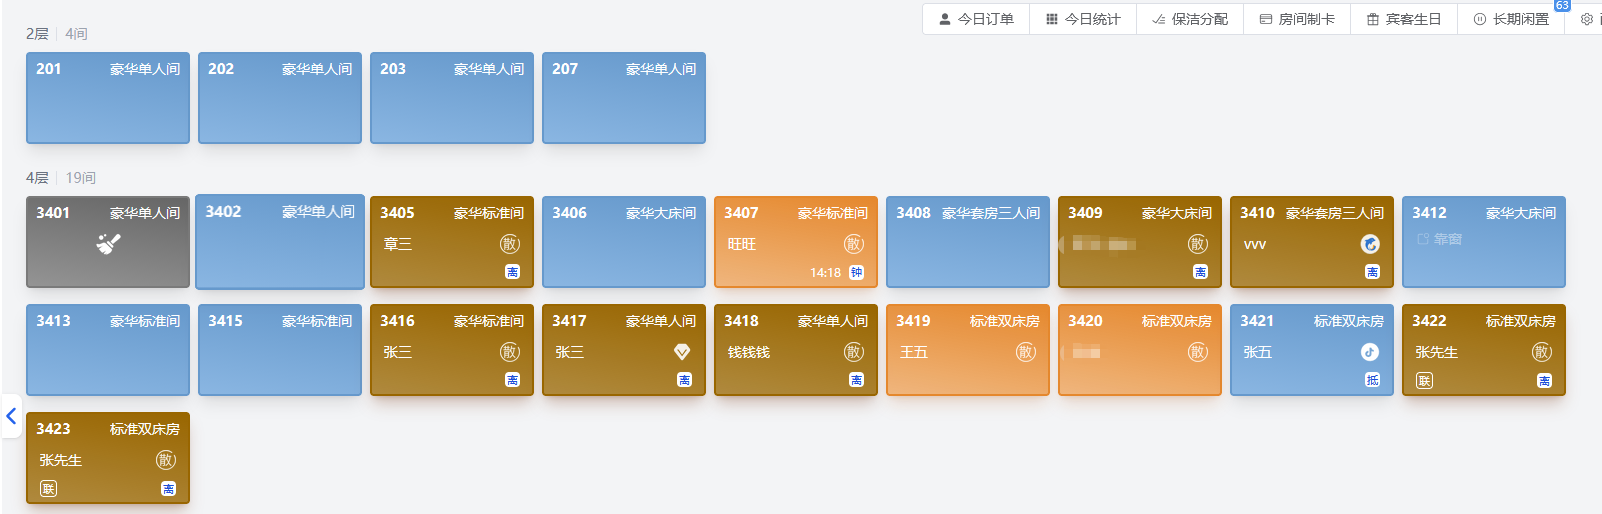Image resolution: width=1602 pixels, height=514 pixels.
Task: Open 房间制卡 card maker
Action: click(x=1297, y=19)
